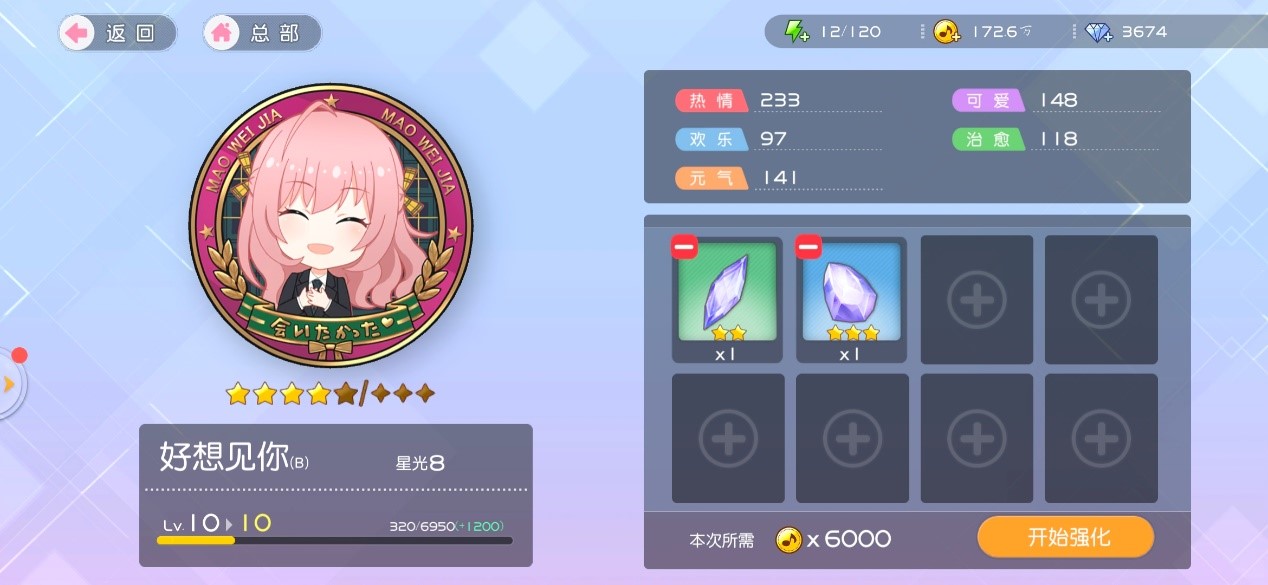Open the 总部 headquarters menu
The height and width of the screenshot is (585, 1268).
click(x=262, y=32)
